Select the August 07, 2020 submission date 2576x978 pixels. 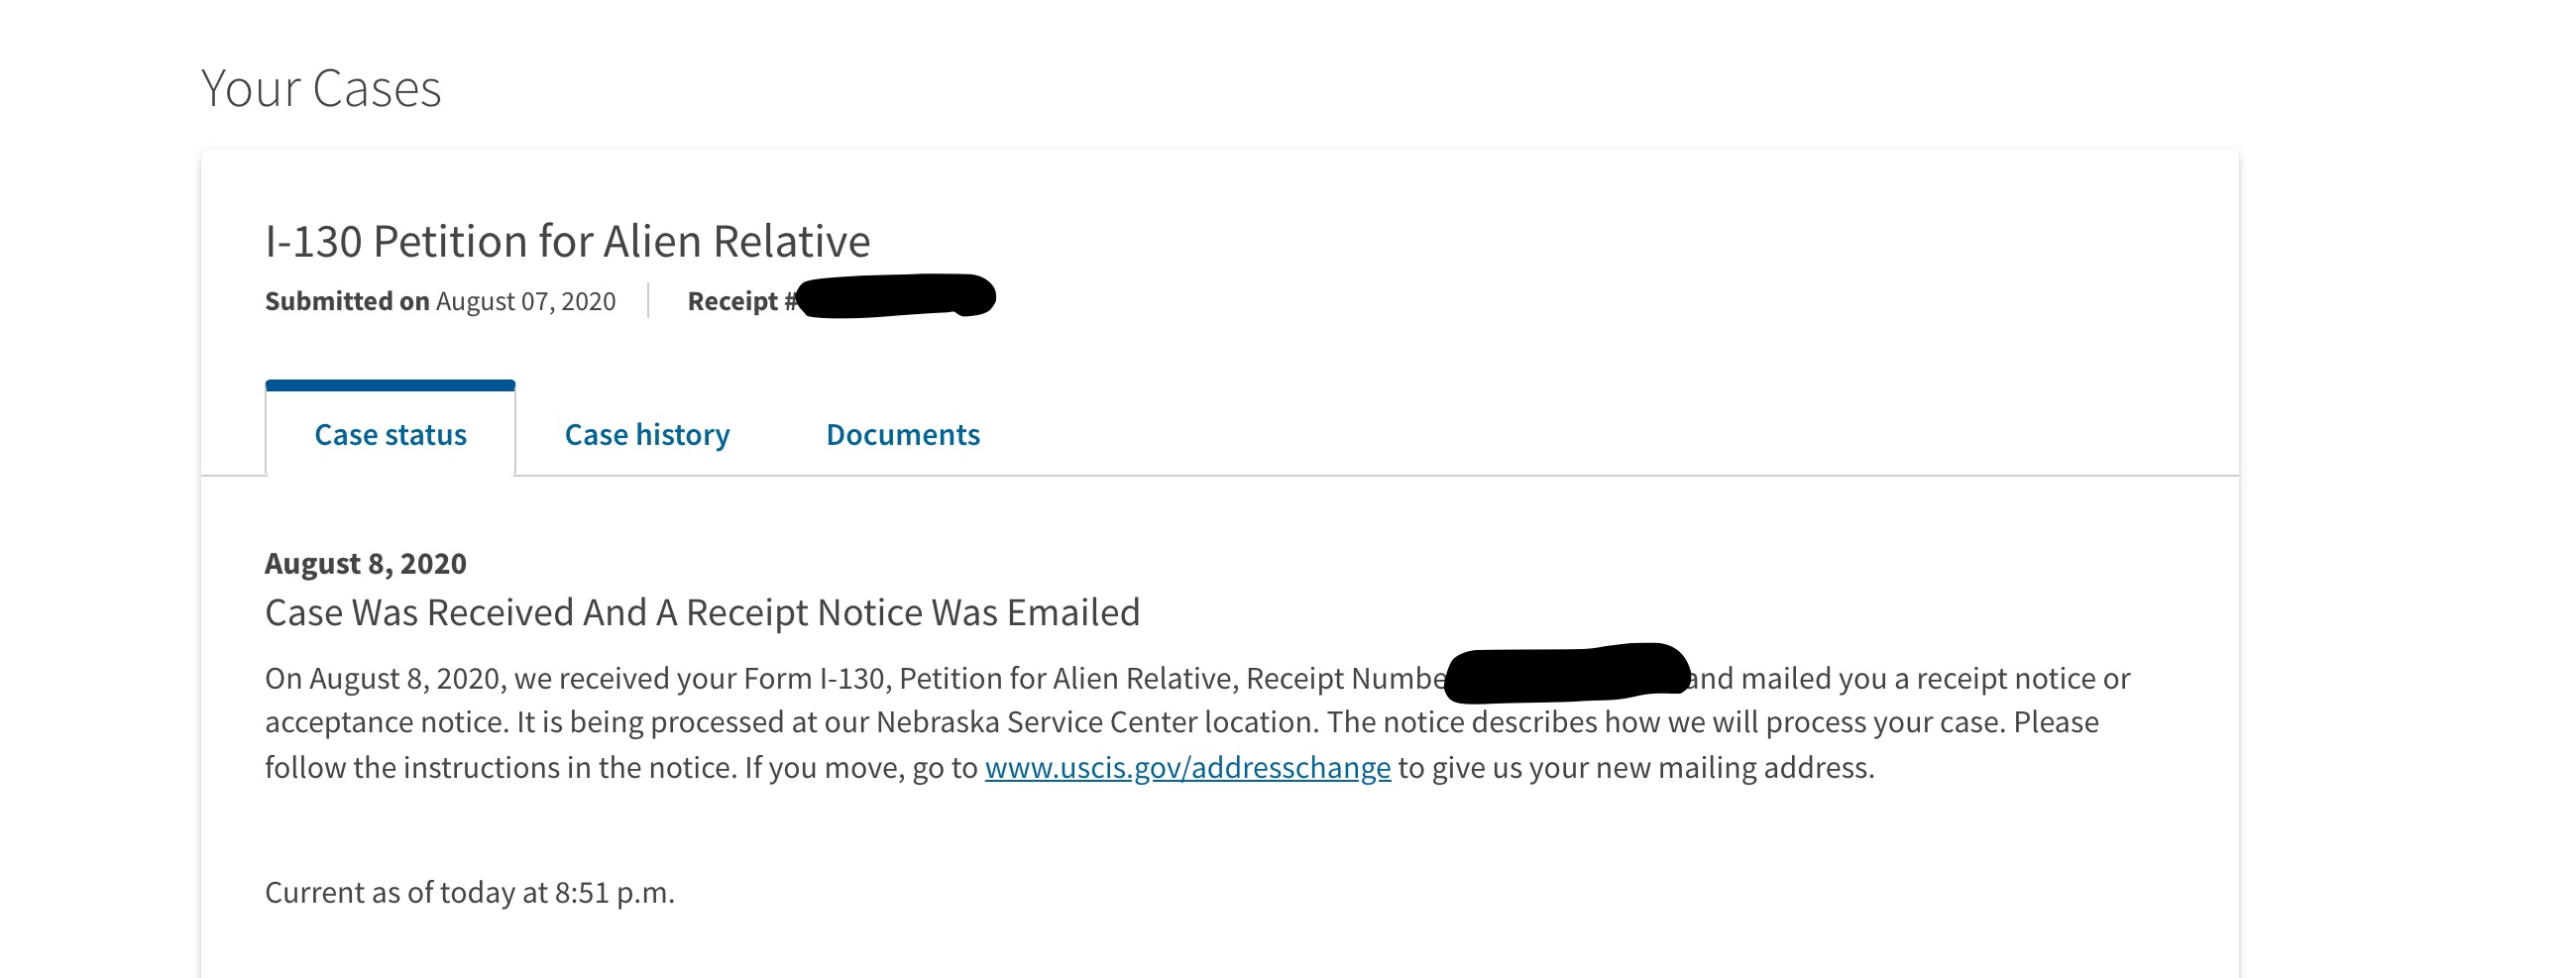pyautogui.click(x=526, y=301)
